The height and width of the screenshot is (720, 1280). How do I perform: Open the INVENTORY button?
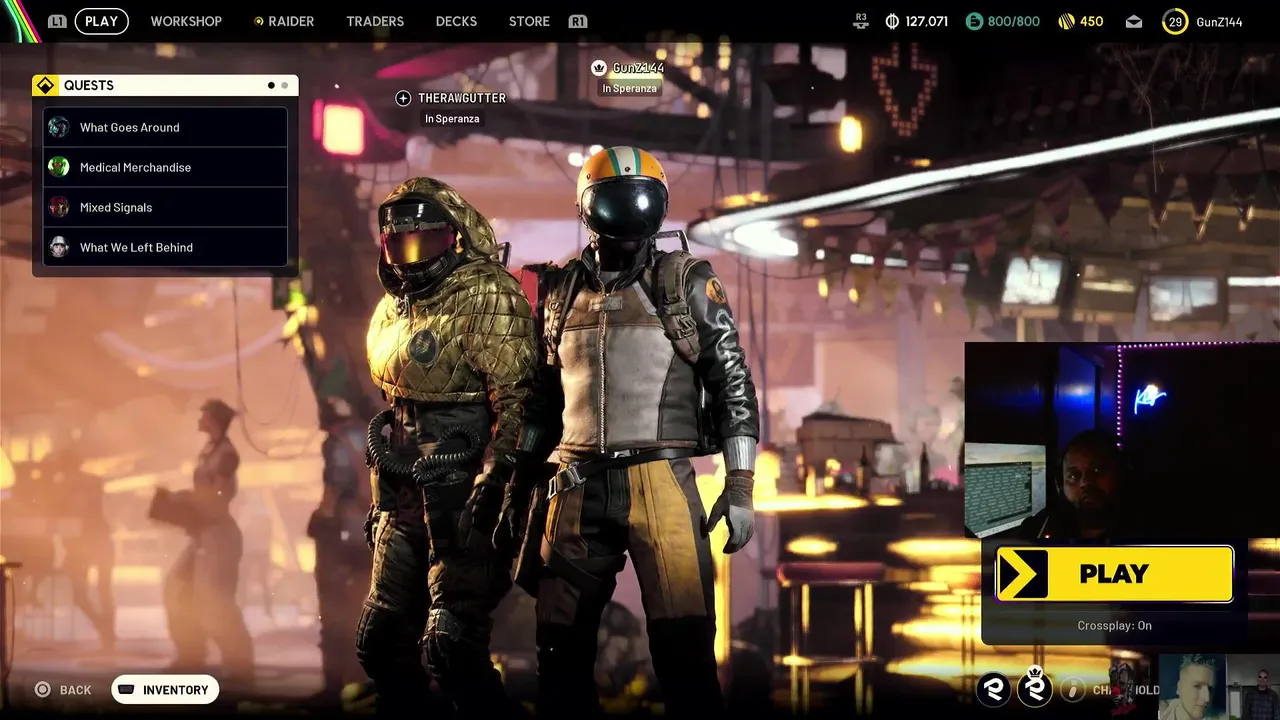(x=165, y=690)
